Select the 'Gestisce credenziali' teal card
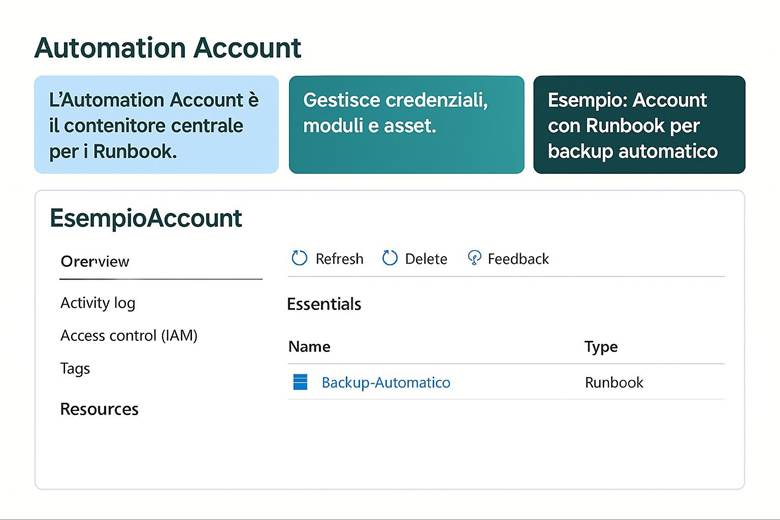This screenshot has height=520, width=780. coord(406,125)
